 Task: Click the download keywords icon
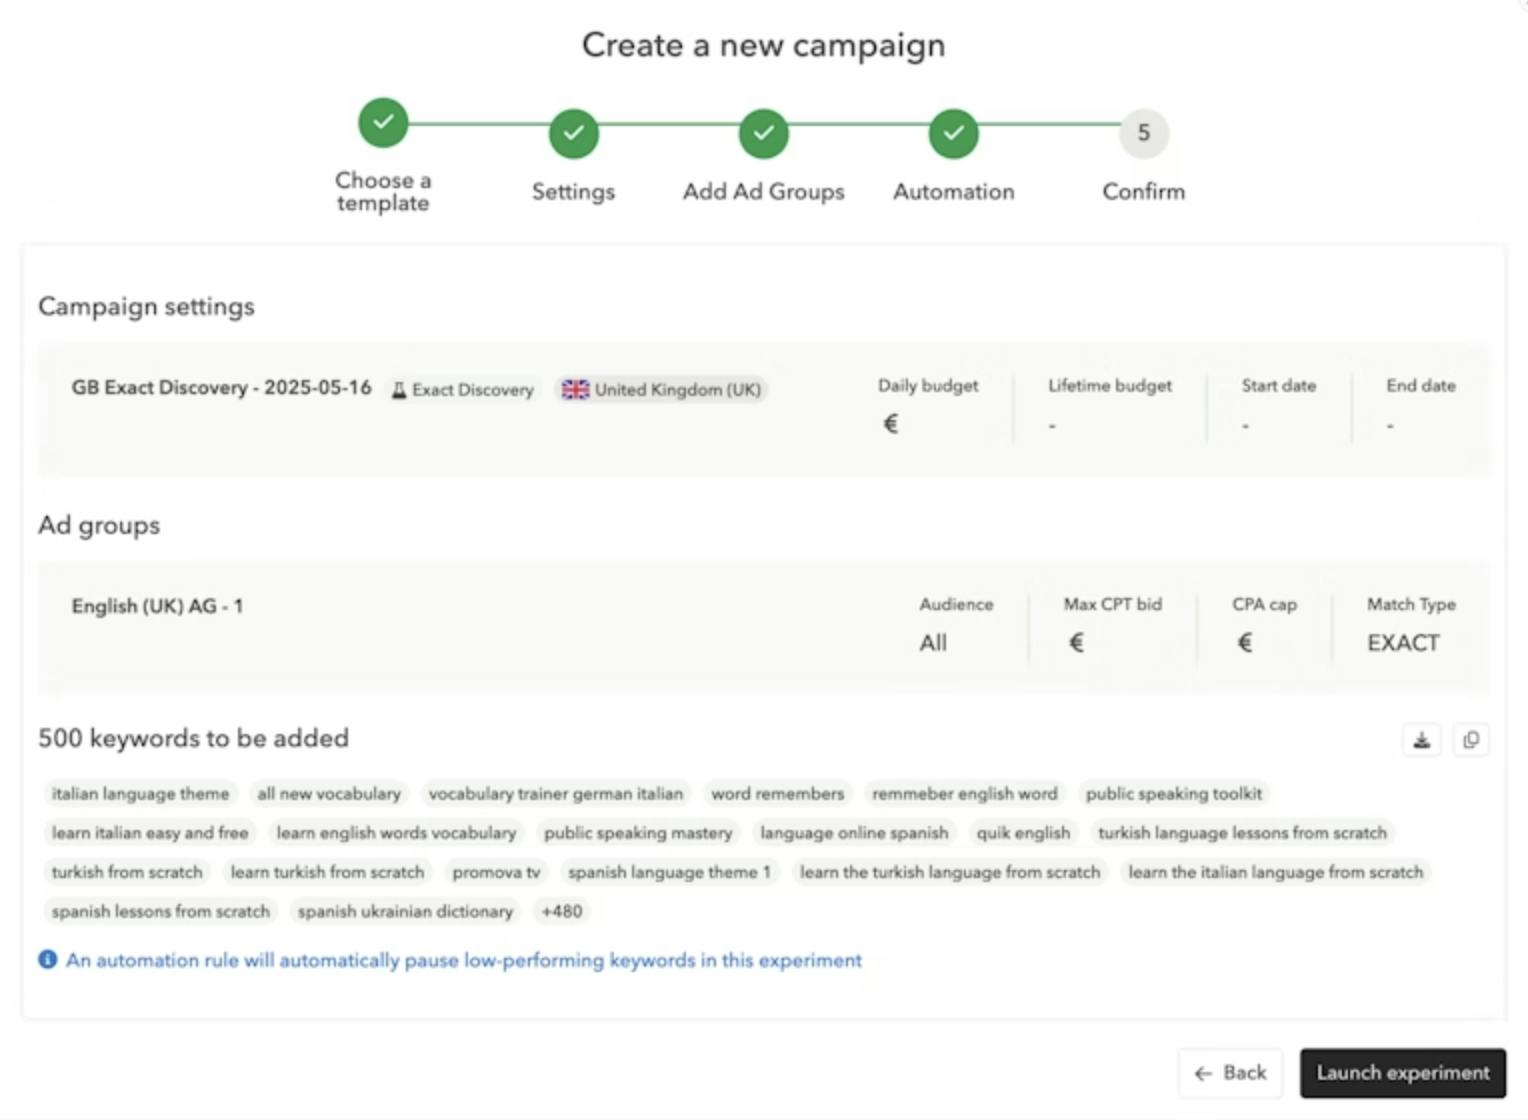1421,740
